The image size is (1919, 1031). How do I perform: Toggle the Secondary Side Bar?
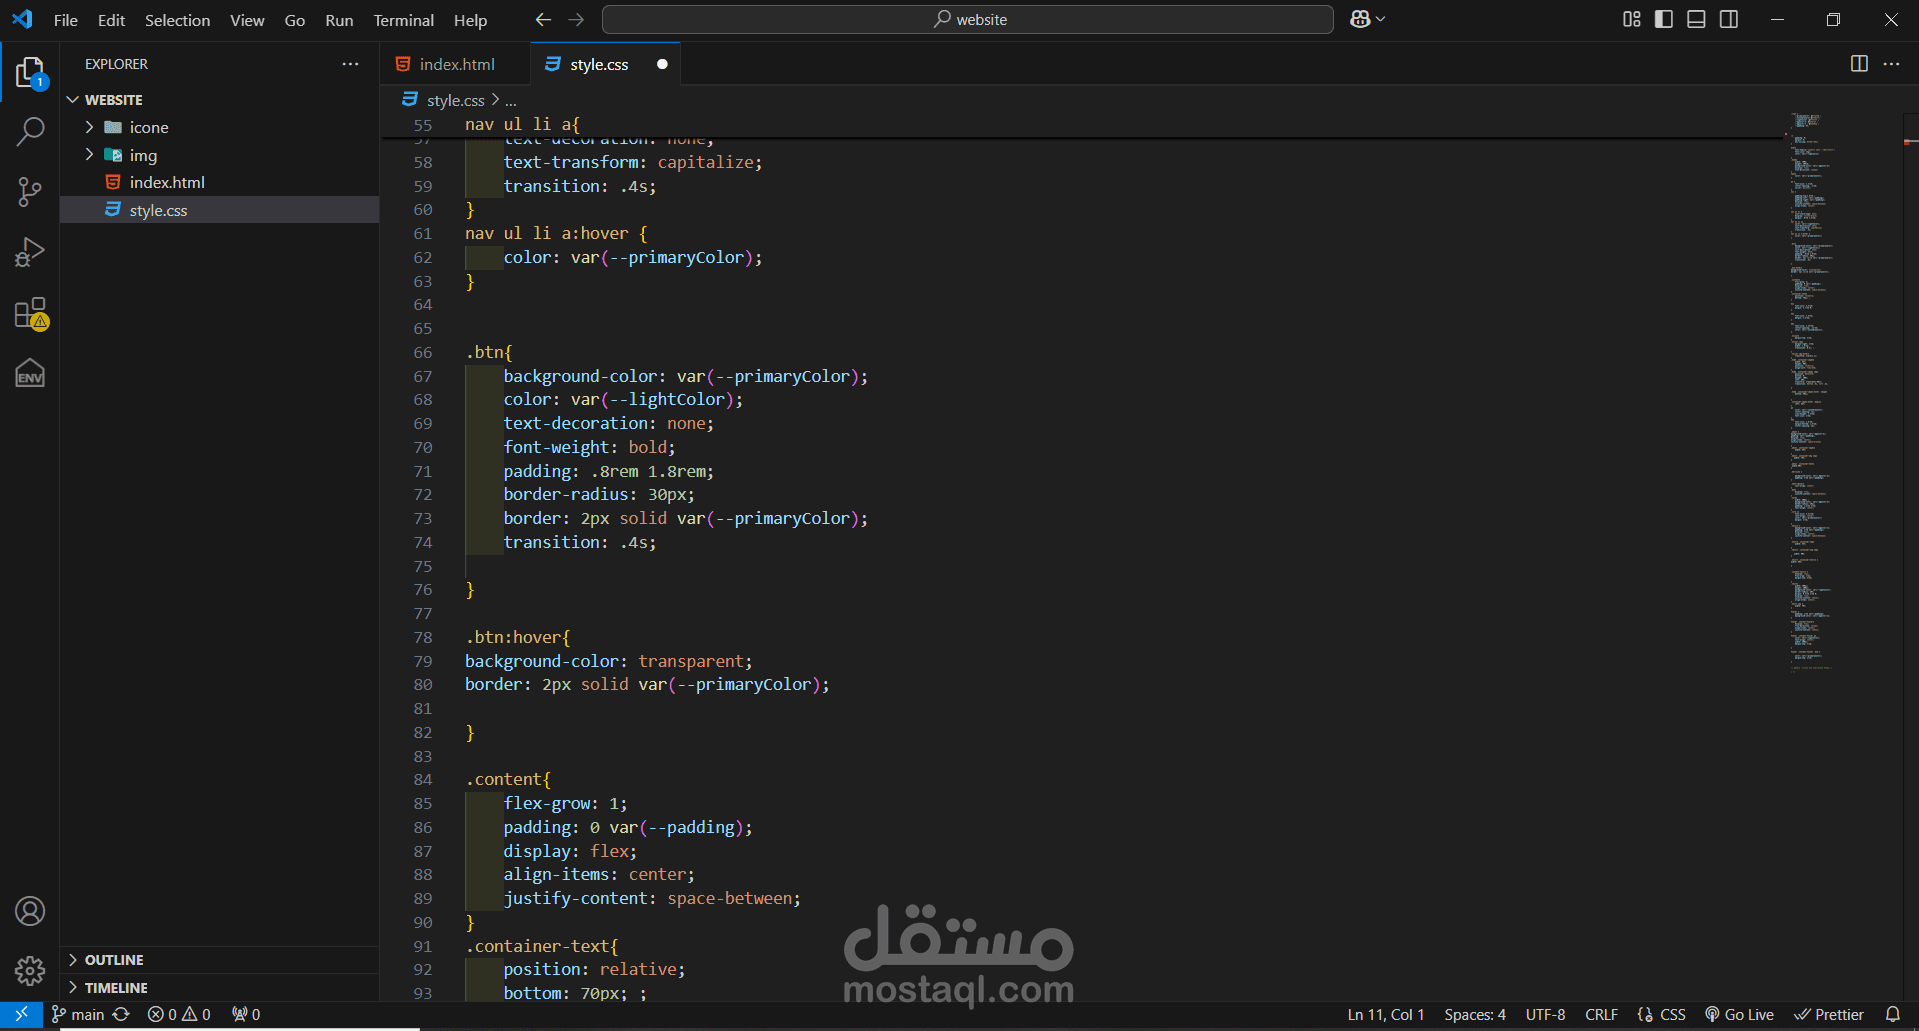click(x=1729, y=19)
